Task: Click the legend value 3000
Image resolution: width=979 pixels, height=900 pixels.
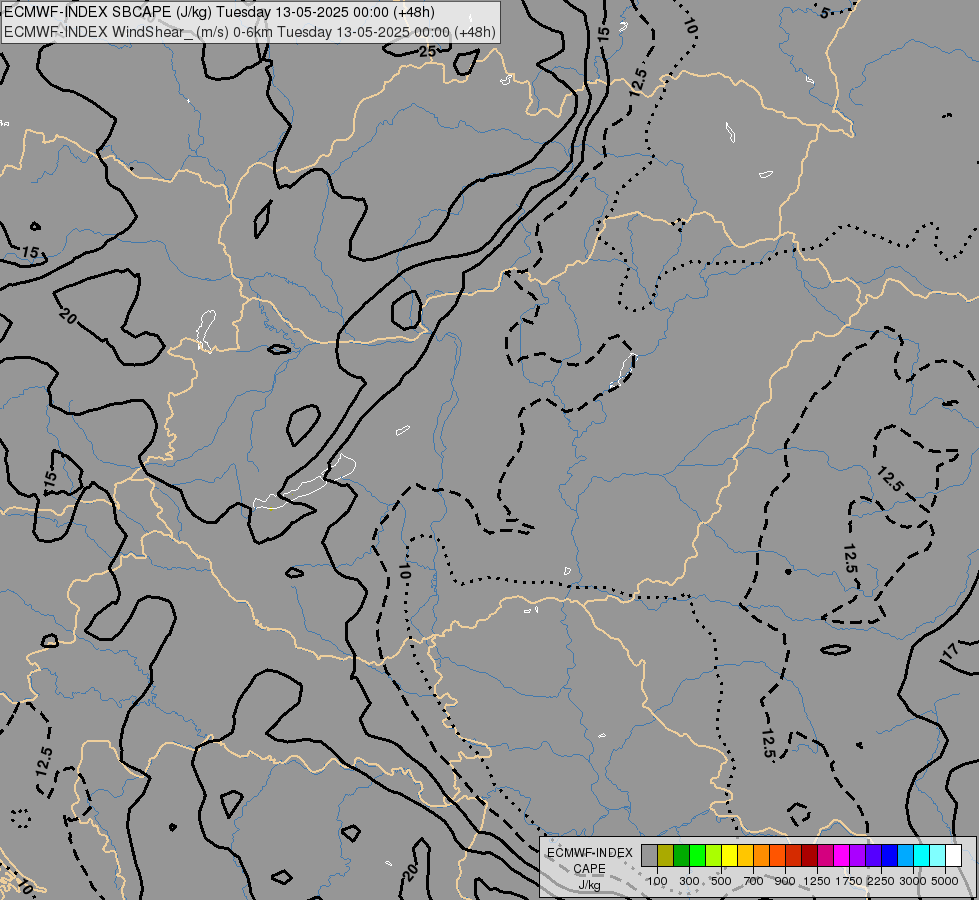Action: click(913, 881)
